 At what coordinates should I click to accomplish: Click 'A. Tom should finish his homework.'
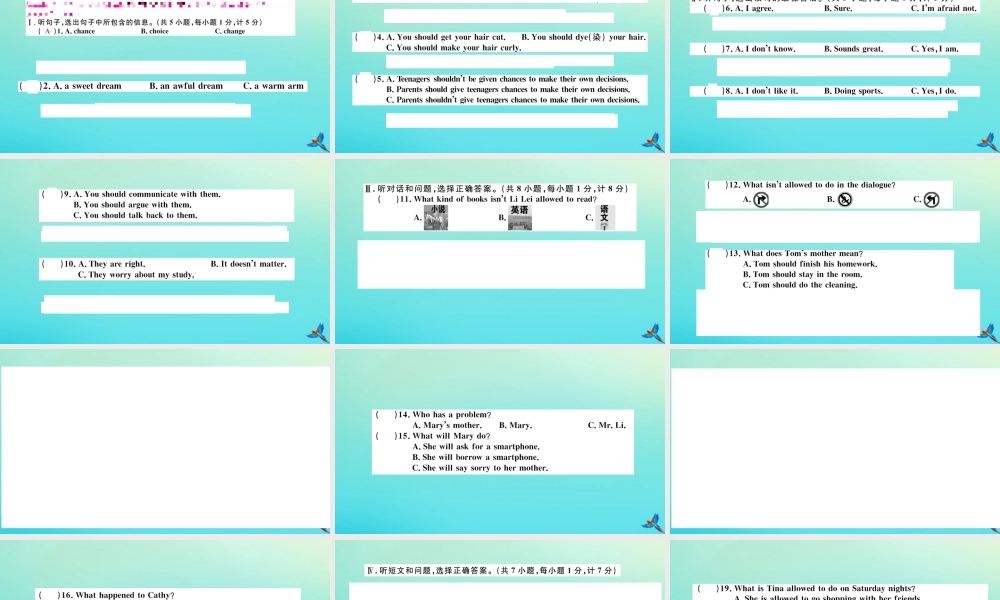point(810,264)
